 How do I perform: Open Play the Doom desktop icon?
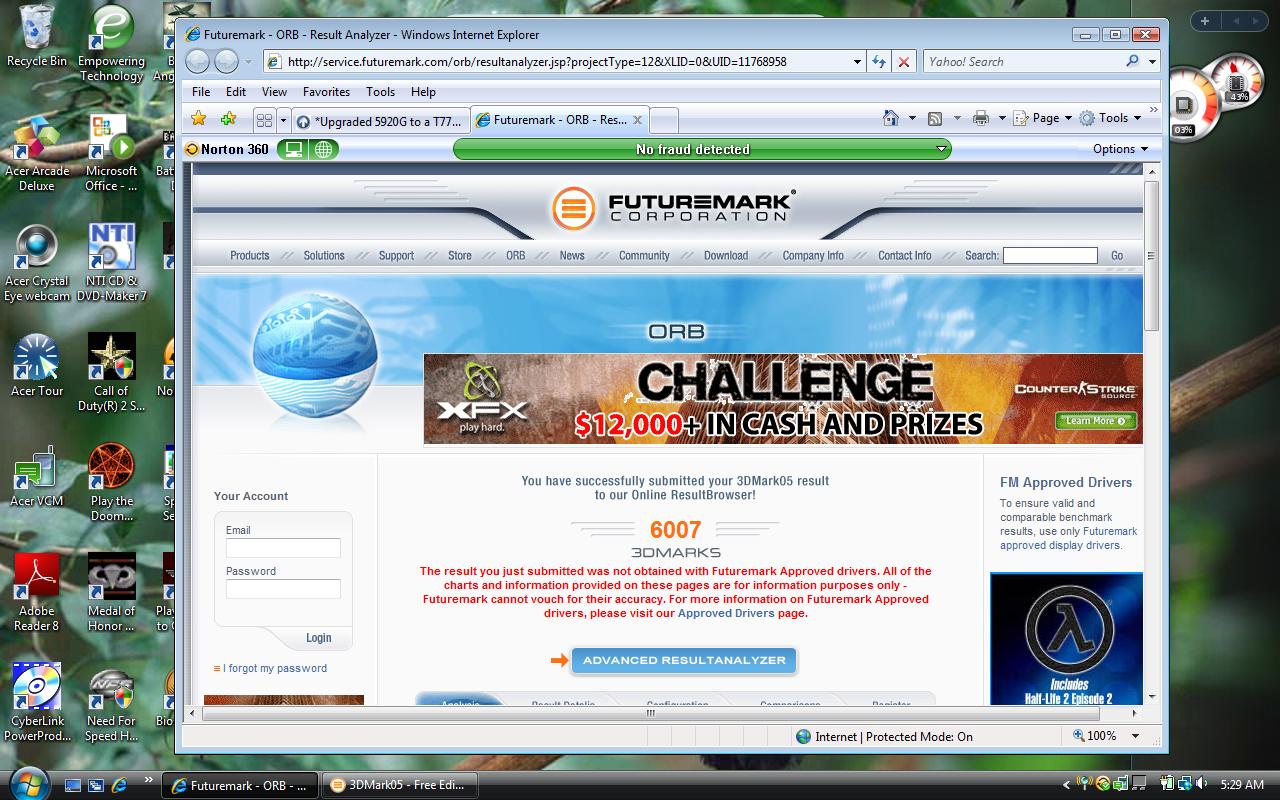coord(111,482)
